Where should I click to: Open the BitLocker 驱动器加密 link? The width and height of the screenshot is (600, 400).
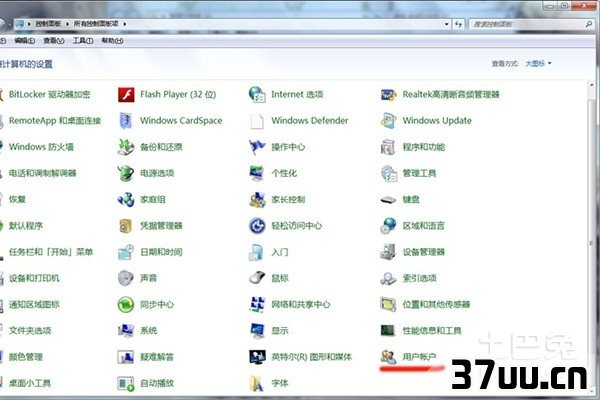coord(49,95)
